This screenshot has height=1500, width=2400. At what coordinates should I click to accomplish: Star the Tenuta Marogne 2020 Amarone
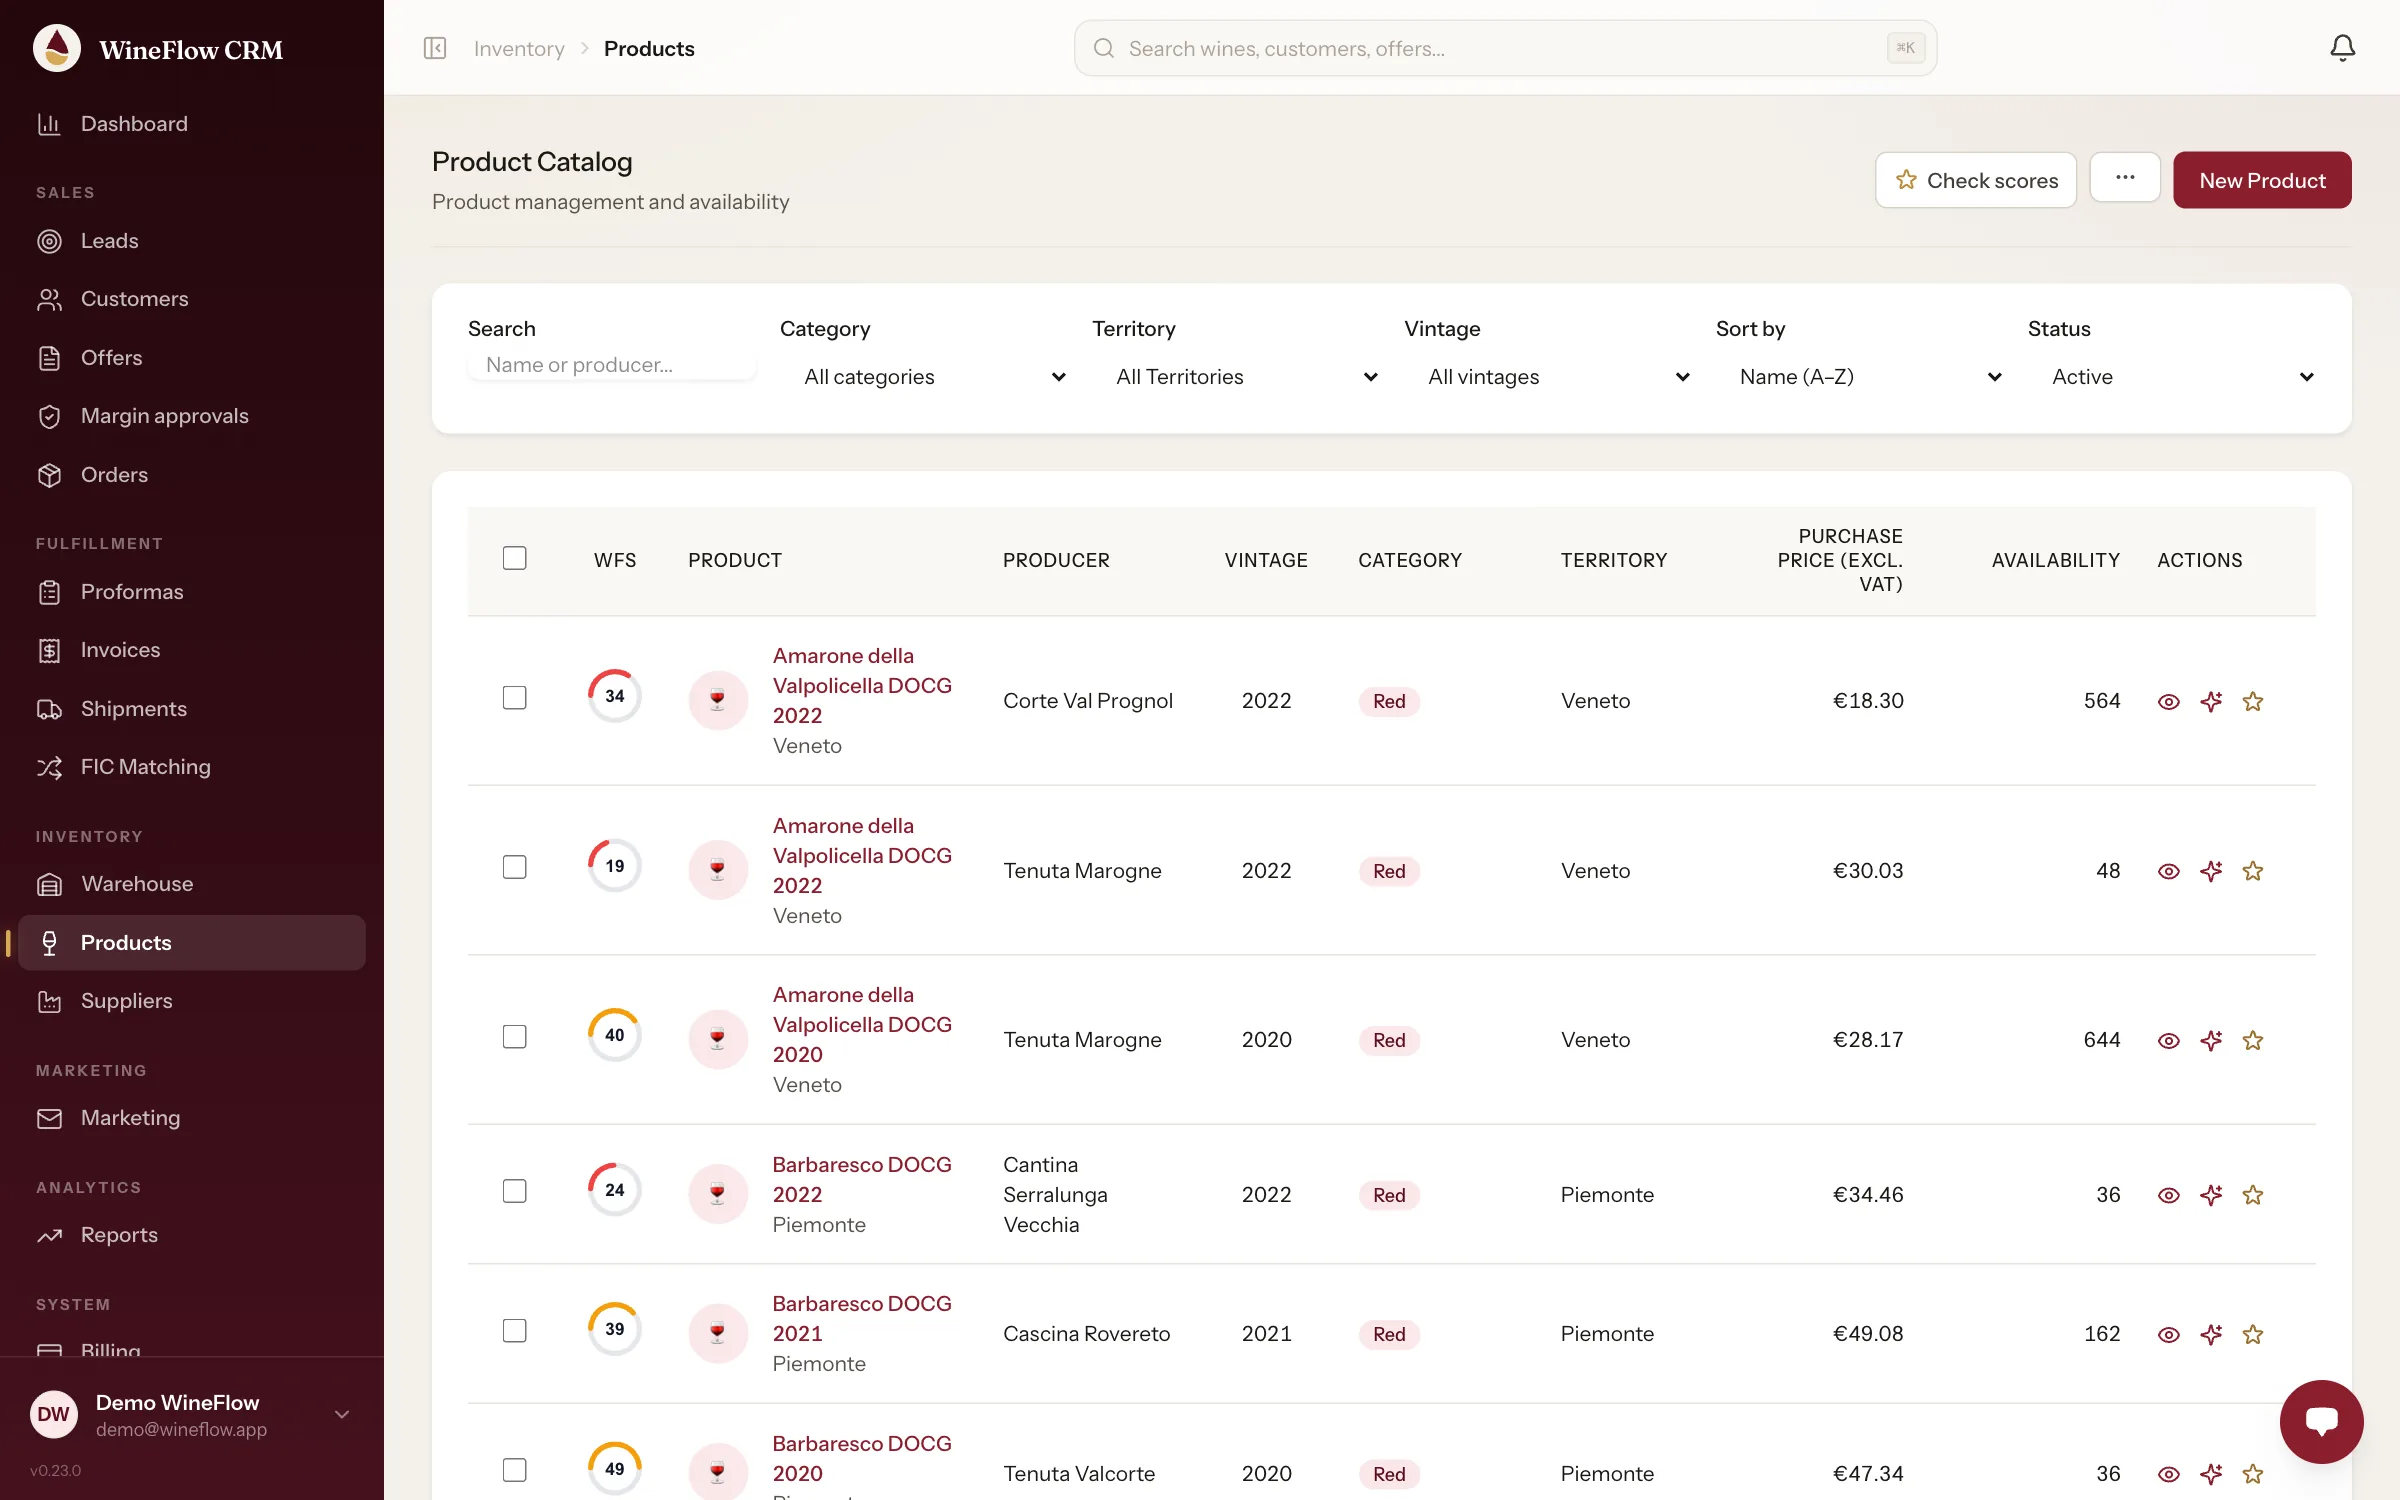click(2253, 1040)
